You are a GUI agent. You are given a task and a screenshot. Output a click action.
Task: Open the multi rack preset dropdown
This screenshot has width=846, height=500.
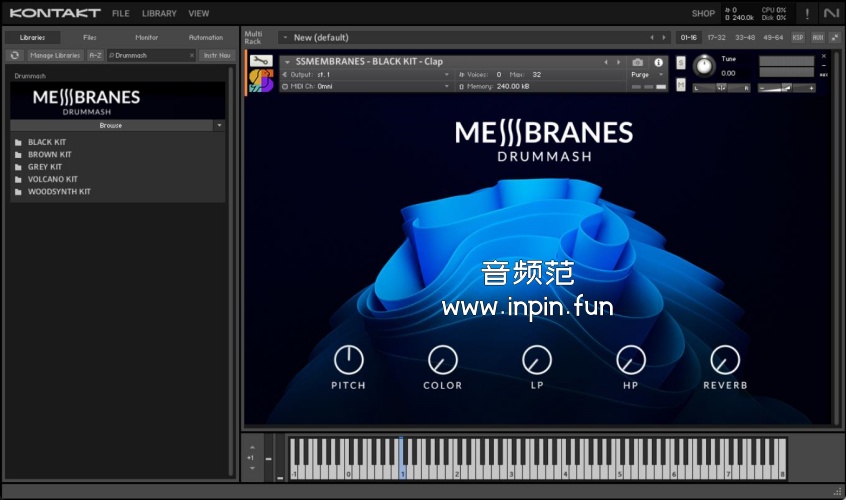pos(284,37)
